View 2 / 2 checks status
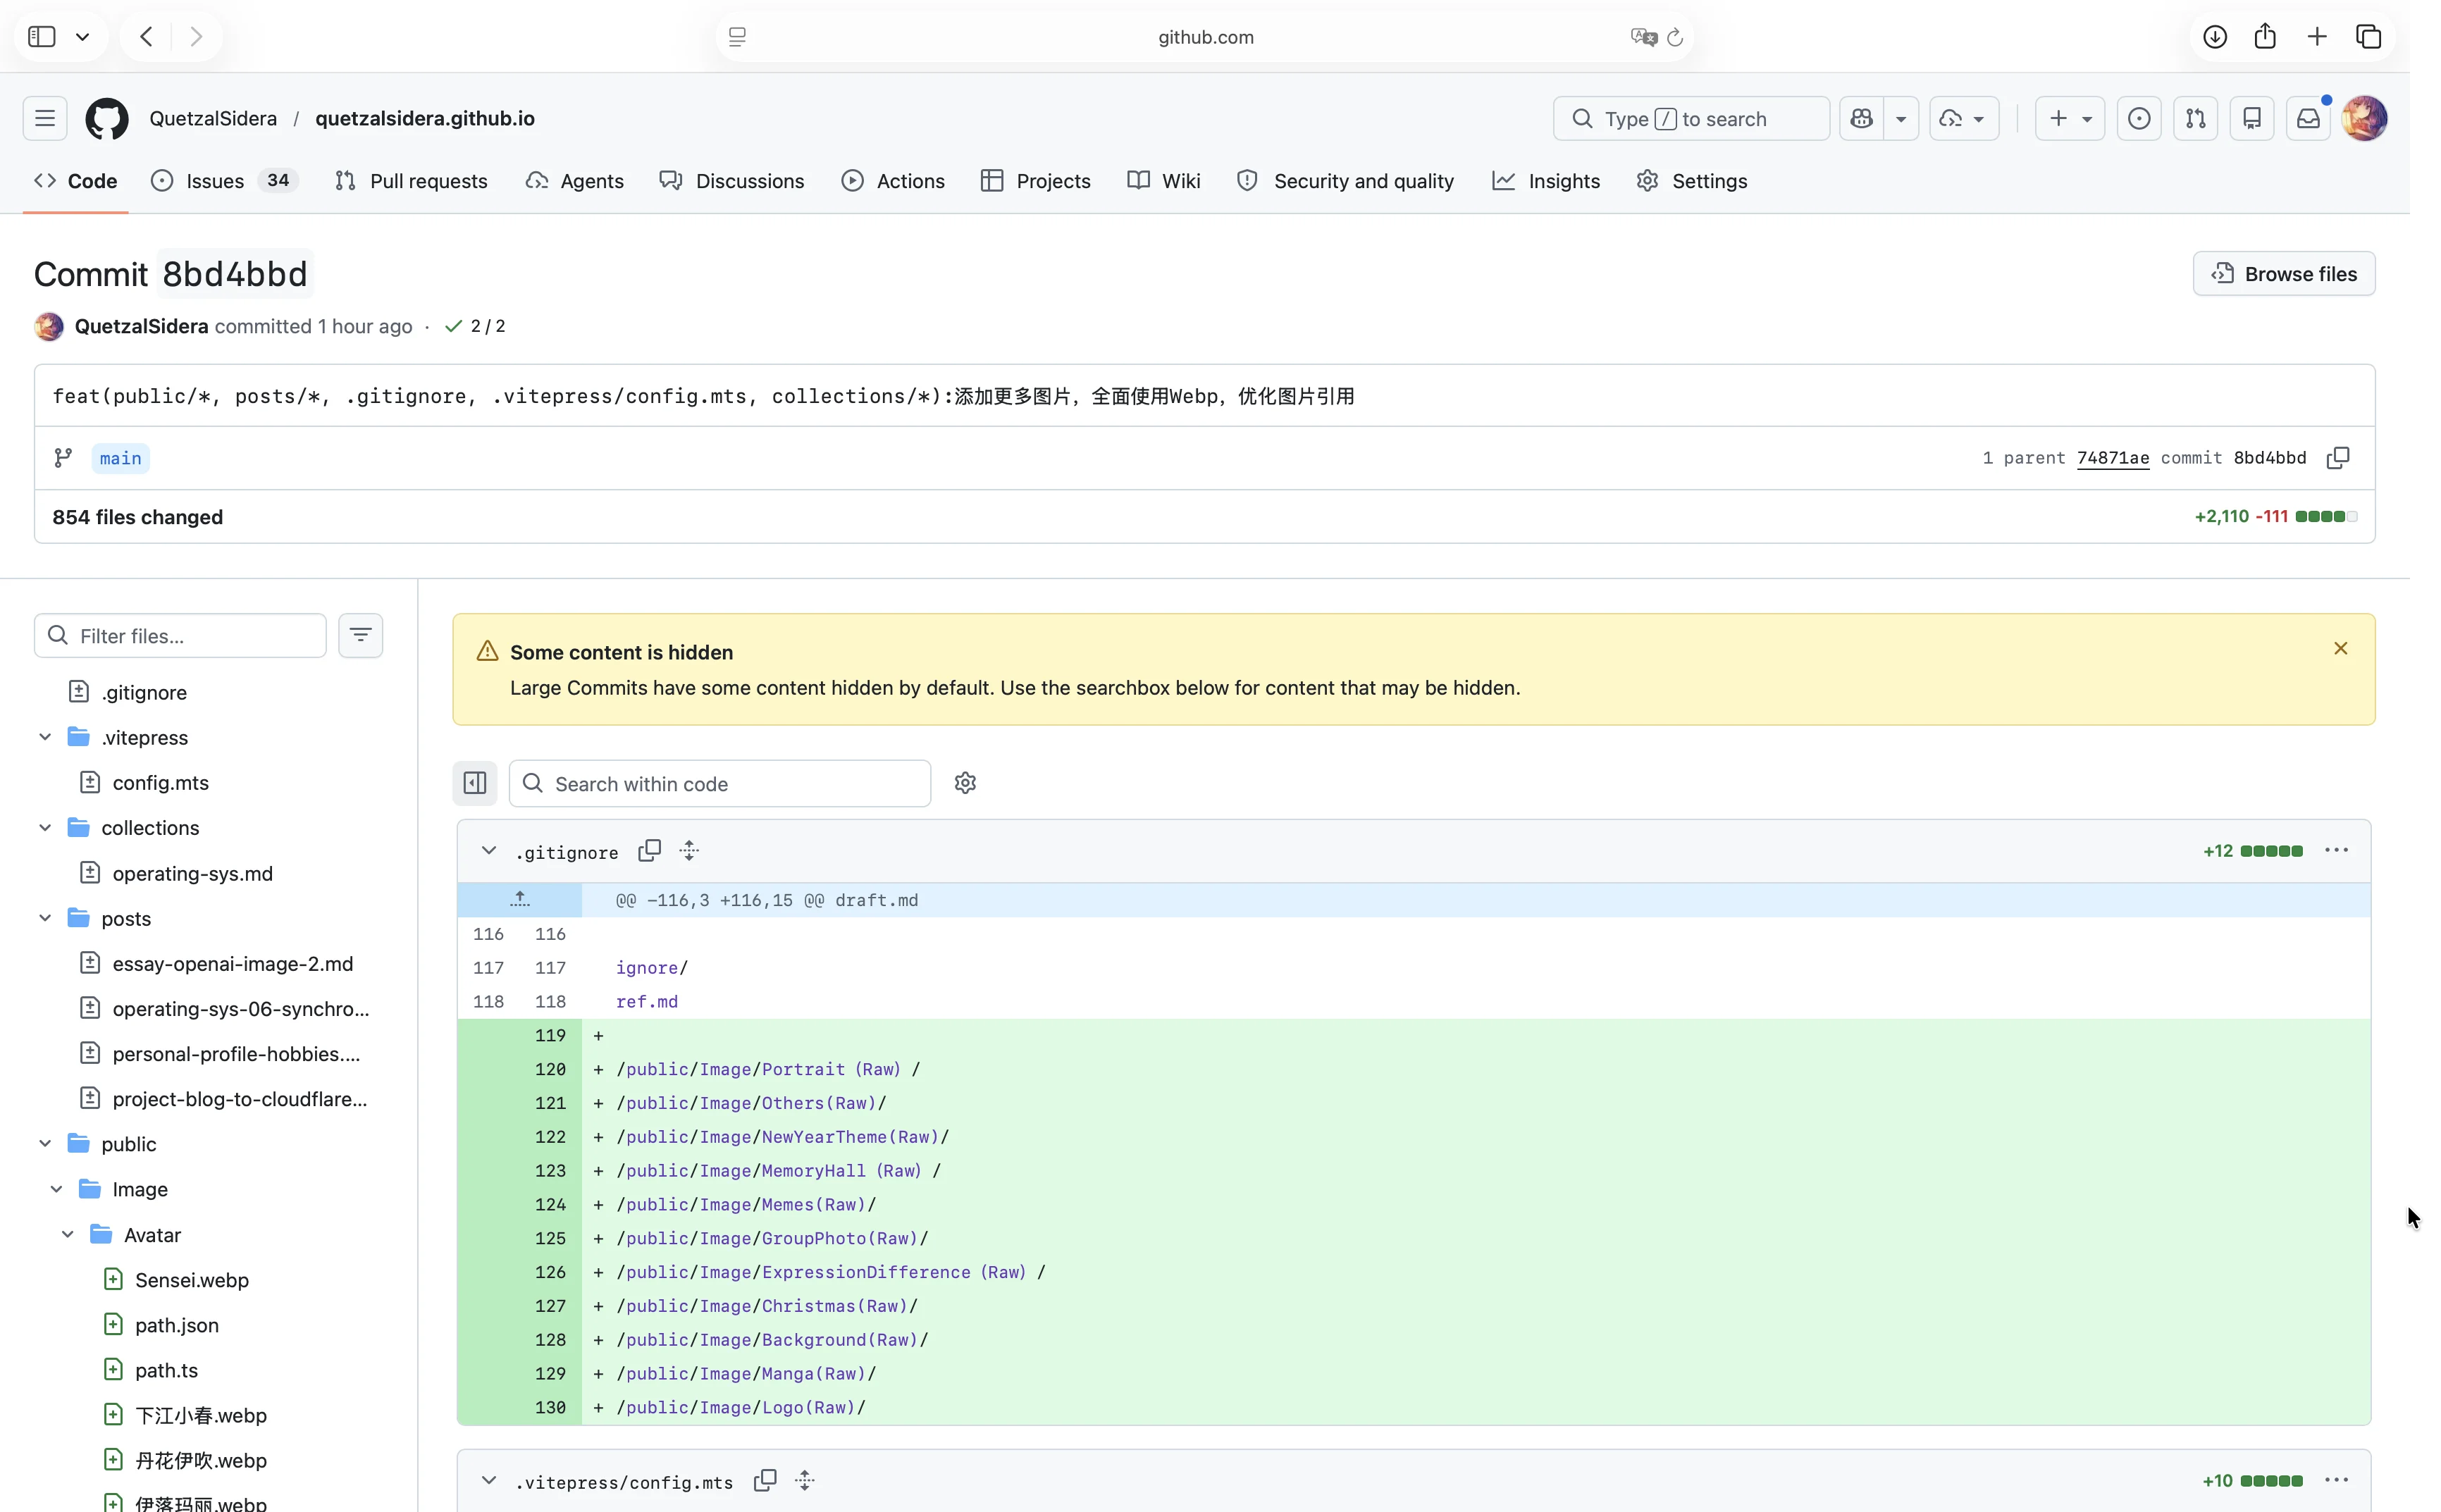2441x1512 pixels. pyautogui.click(x=475, y=326)
